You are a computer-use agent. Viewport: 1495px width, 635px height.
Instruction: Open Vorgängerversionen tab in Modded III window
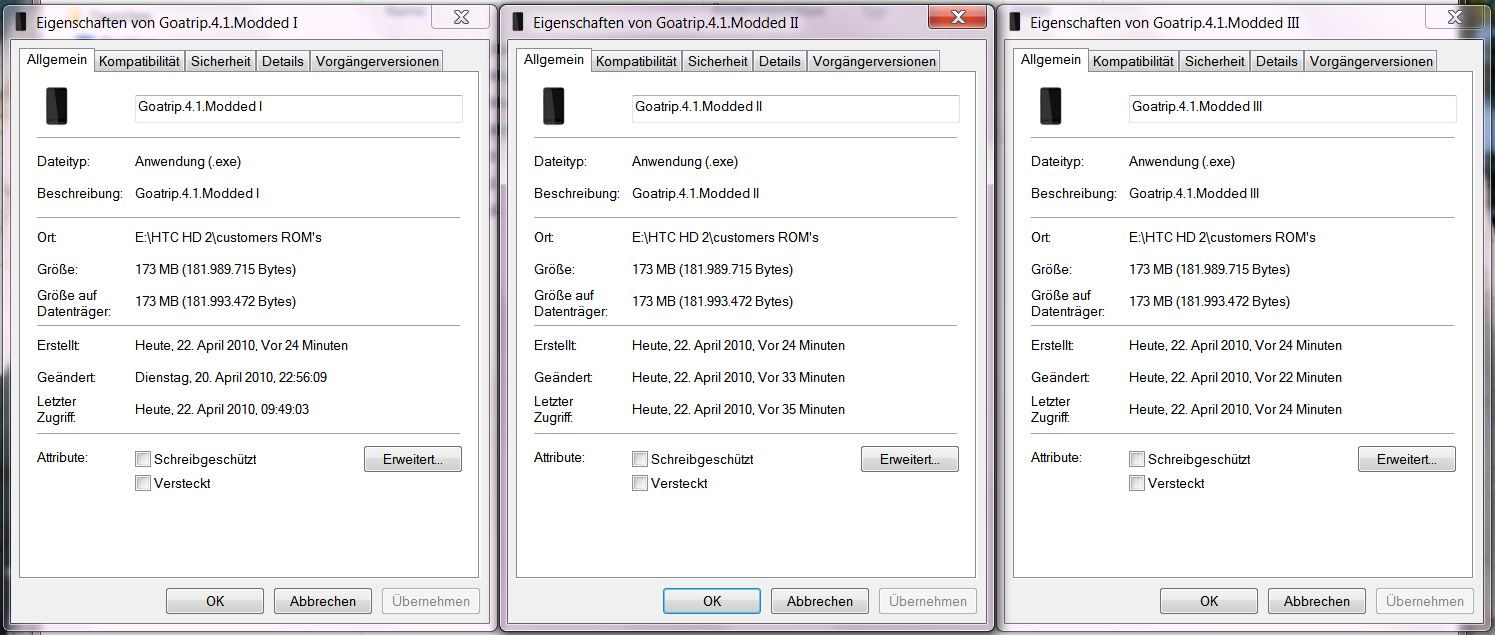tap(1371, 61)
